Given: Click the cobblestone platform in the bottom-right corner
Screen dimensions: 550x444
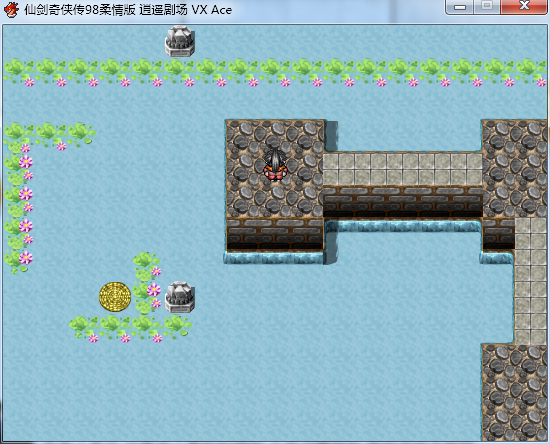Looking at the screenshot, I should (x=514, y=392).
